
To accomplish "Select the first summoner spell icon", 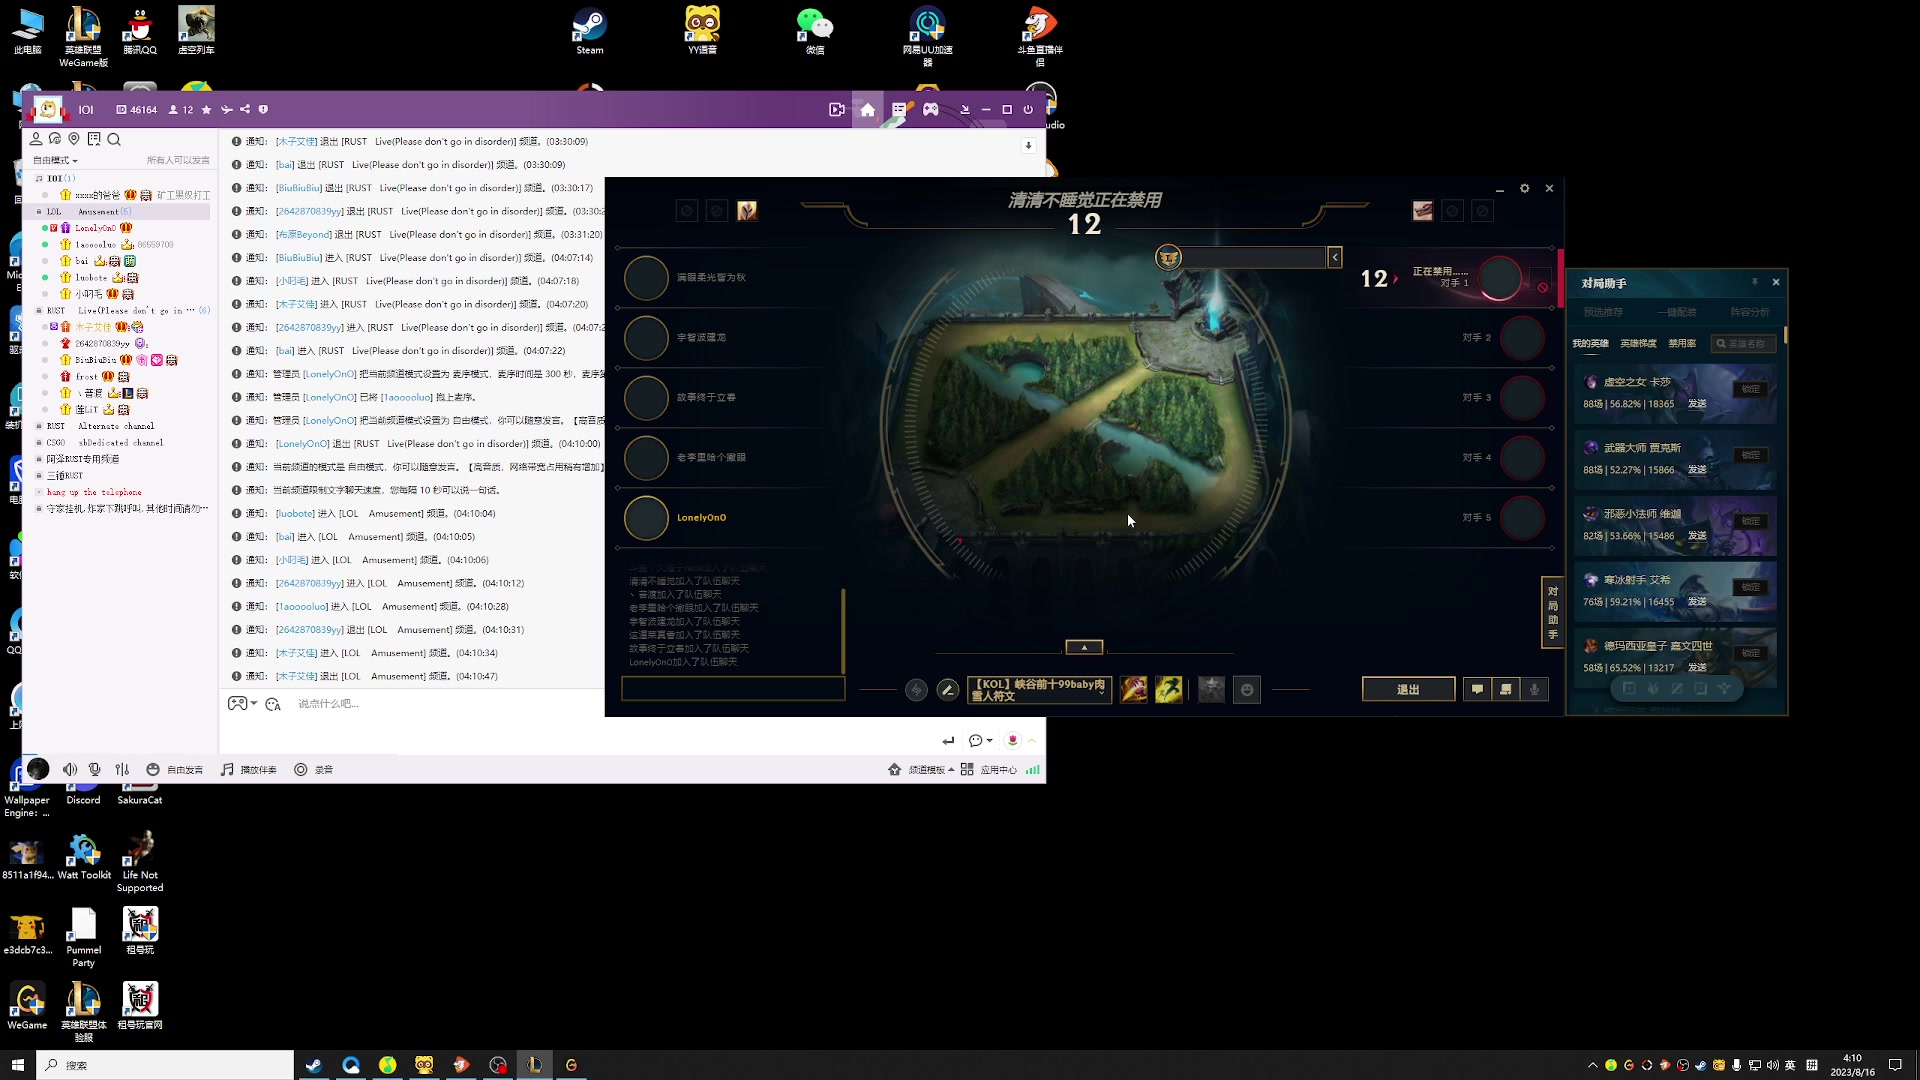I will 1134,689.
